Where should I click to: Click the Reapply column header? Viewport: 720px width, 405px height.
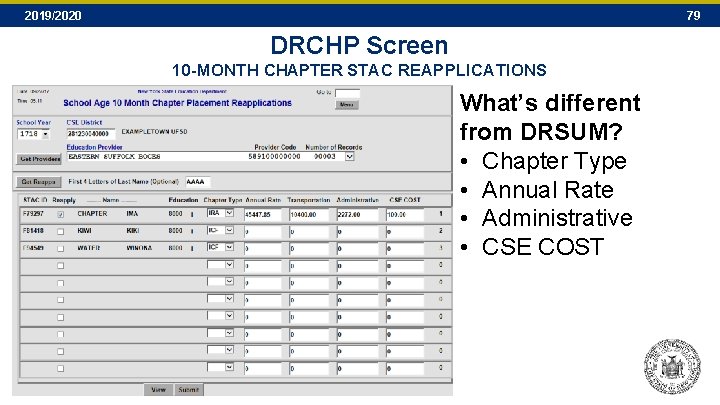[64, 200]
